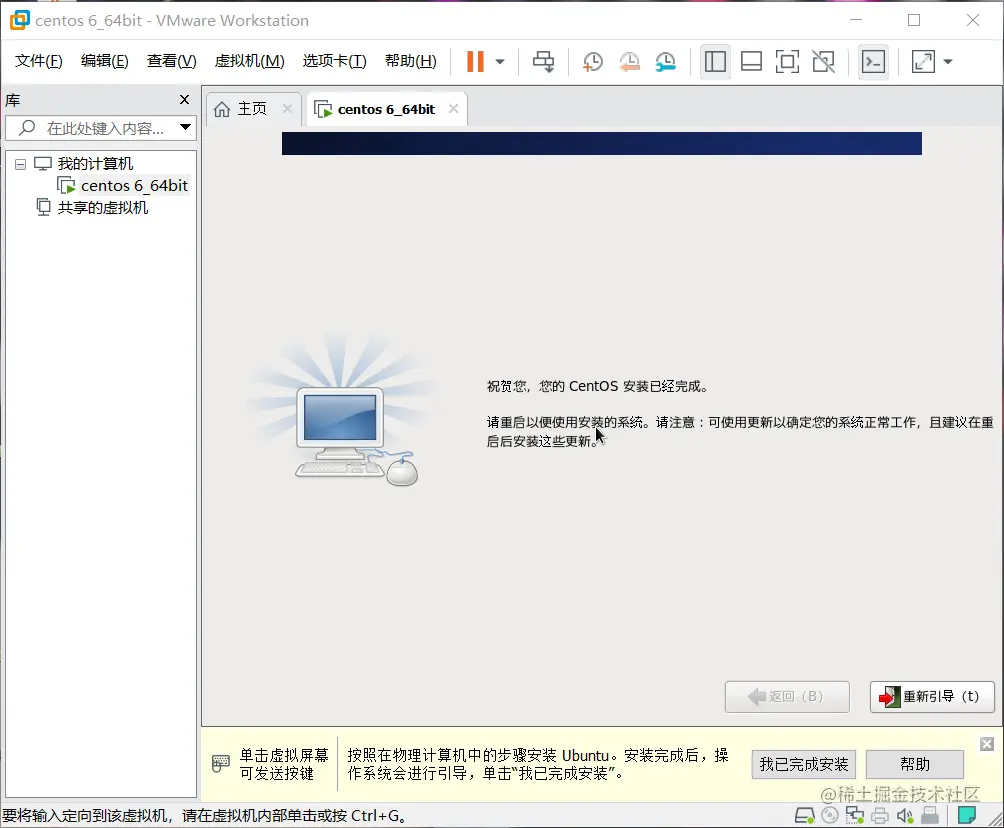Open the 编辑(E) menu
The width and height of the screenshot is (1004, 828).
coord(105,61)
